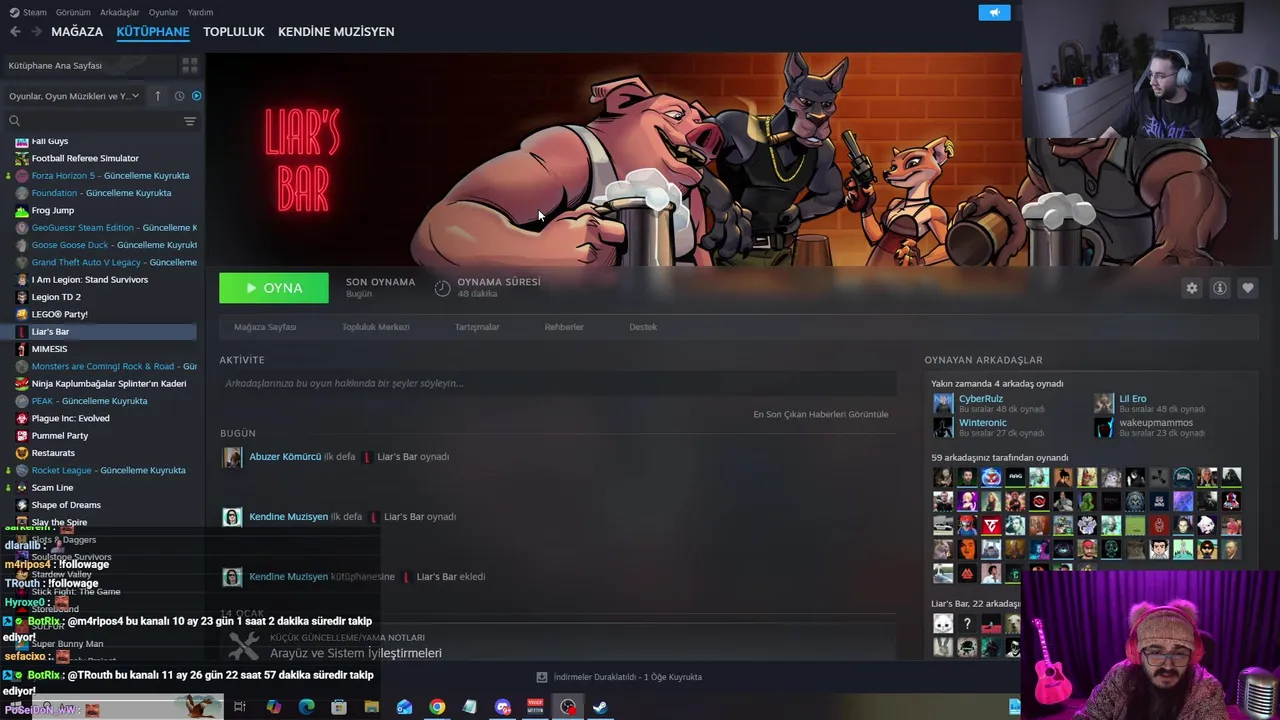This screenshot has width=1280, height=720.
Task: Open Mağaza Sayfası link
Action: click(x=265, y=327)
